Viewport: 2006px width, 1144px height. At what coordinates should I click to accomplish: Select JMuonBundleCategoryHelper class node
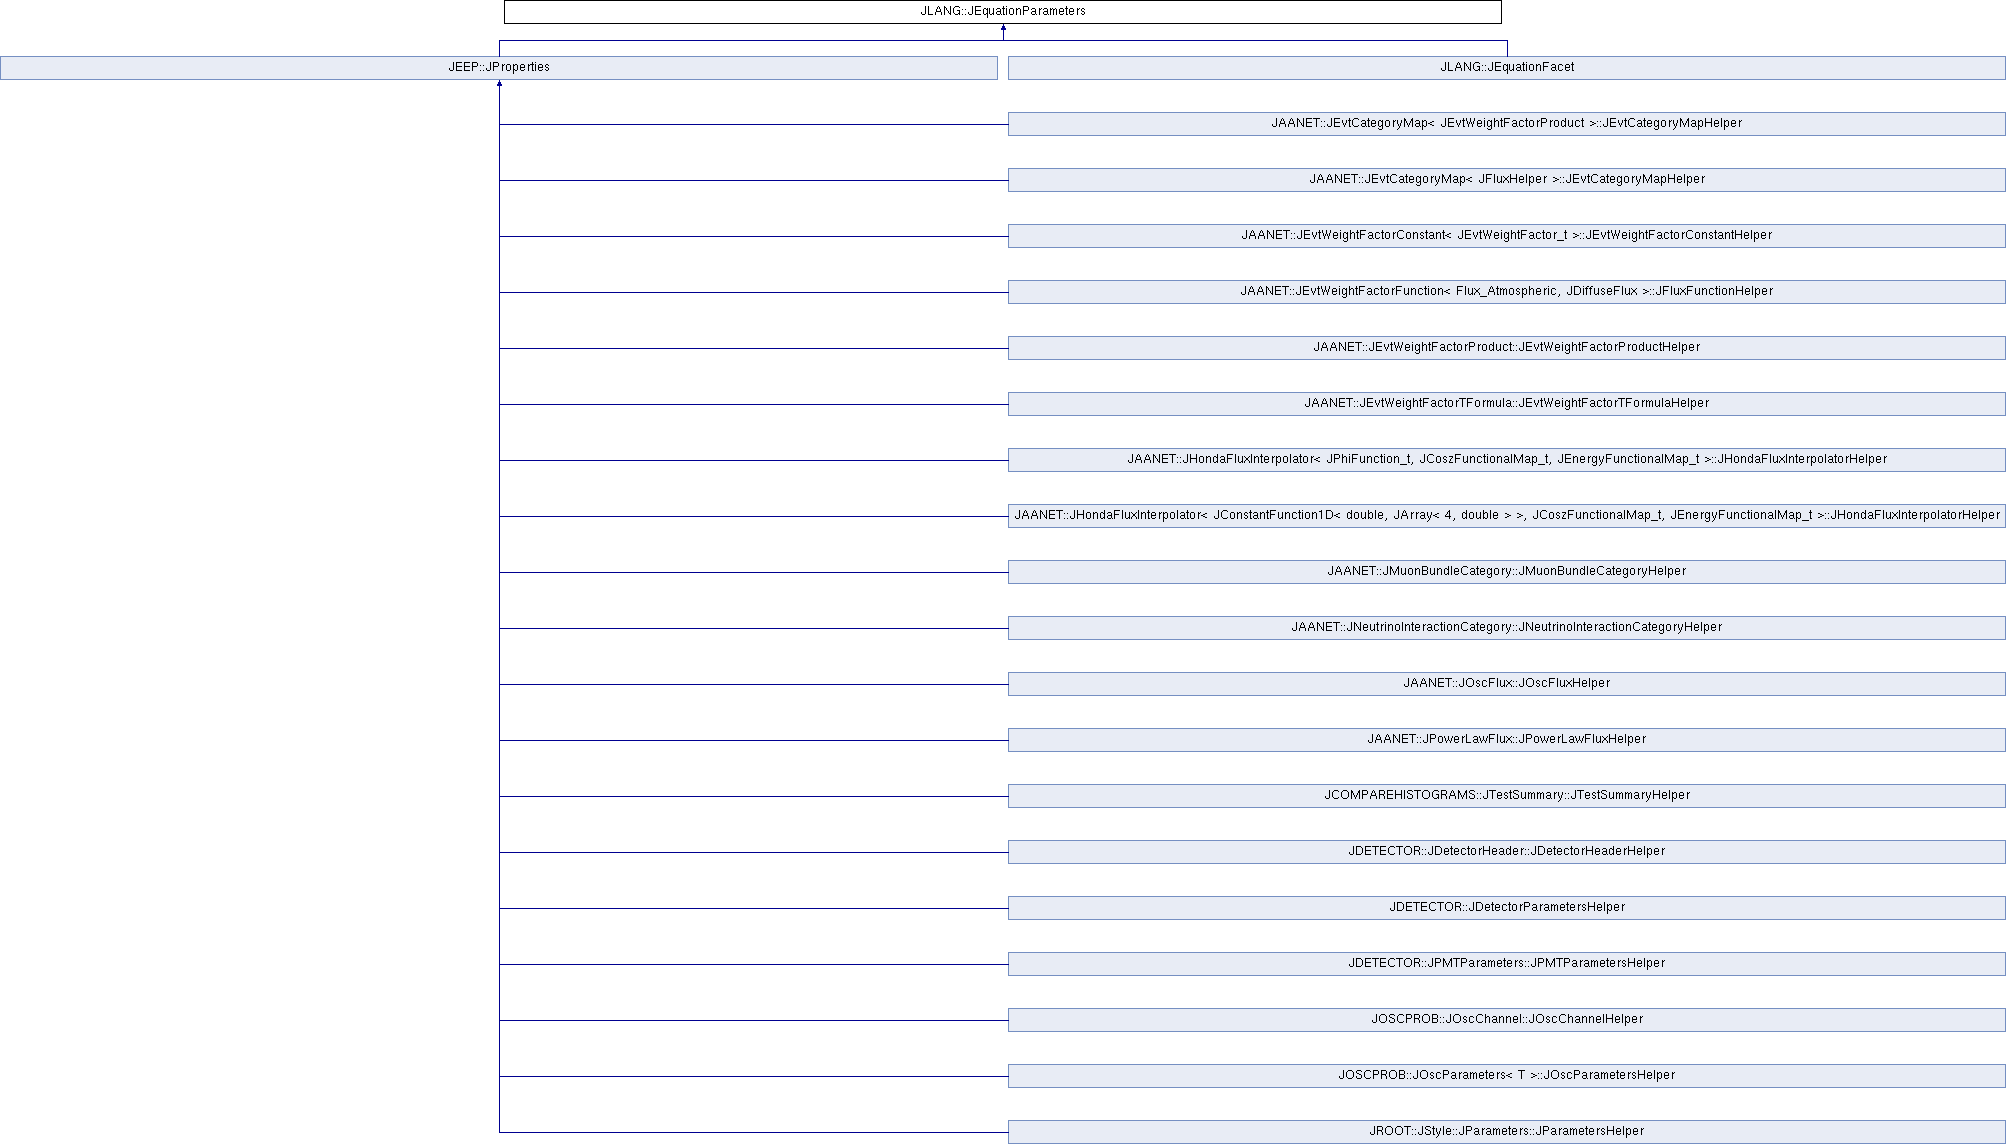pos(1506,571)
